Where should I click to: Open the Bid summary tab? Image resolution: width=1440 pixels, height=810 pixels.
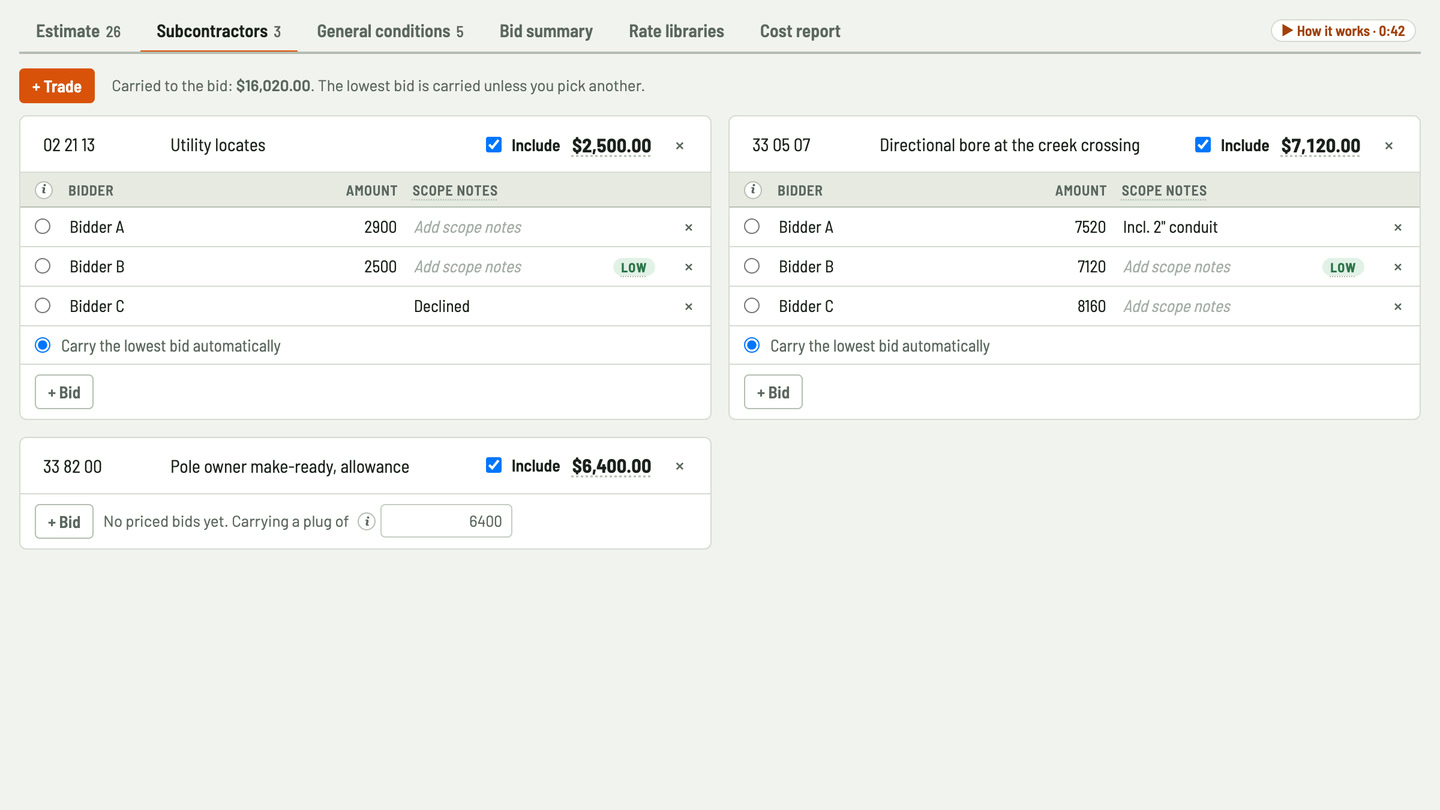click(x=546, y=31)
